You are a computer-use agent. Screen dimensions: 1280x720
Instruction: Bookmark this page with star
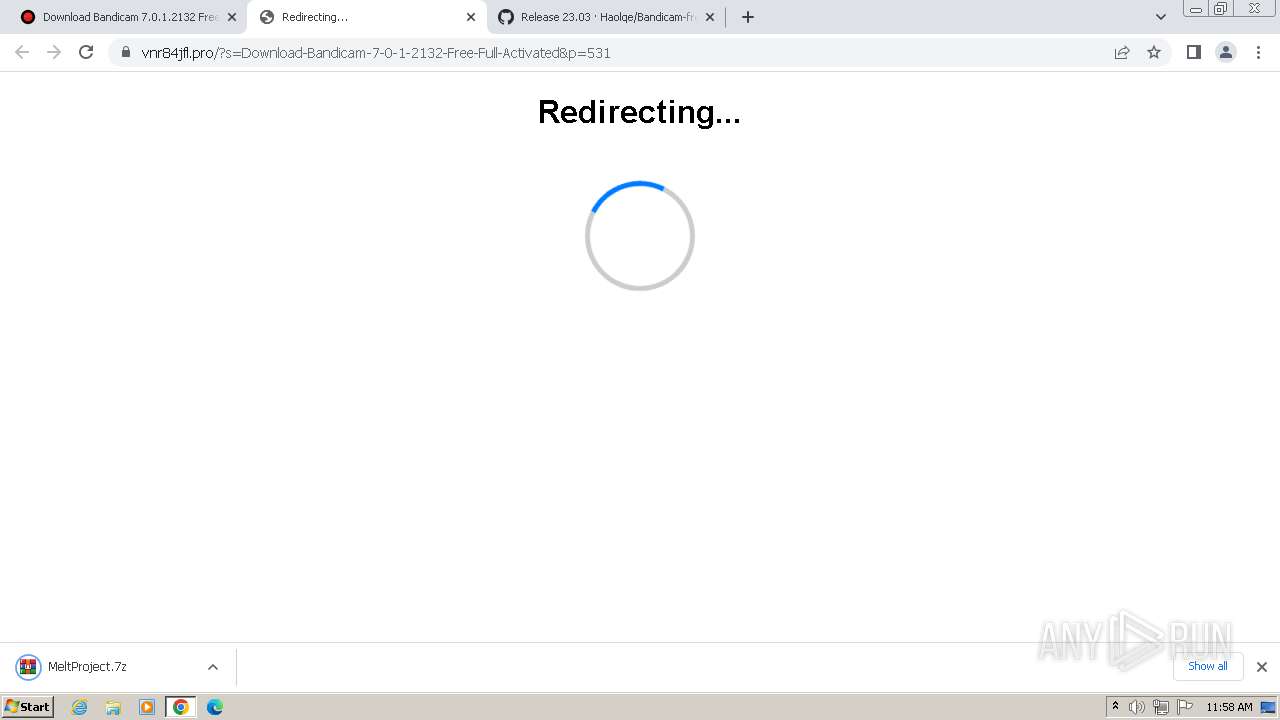1154,52
